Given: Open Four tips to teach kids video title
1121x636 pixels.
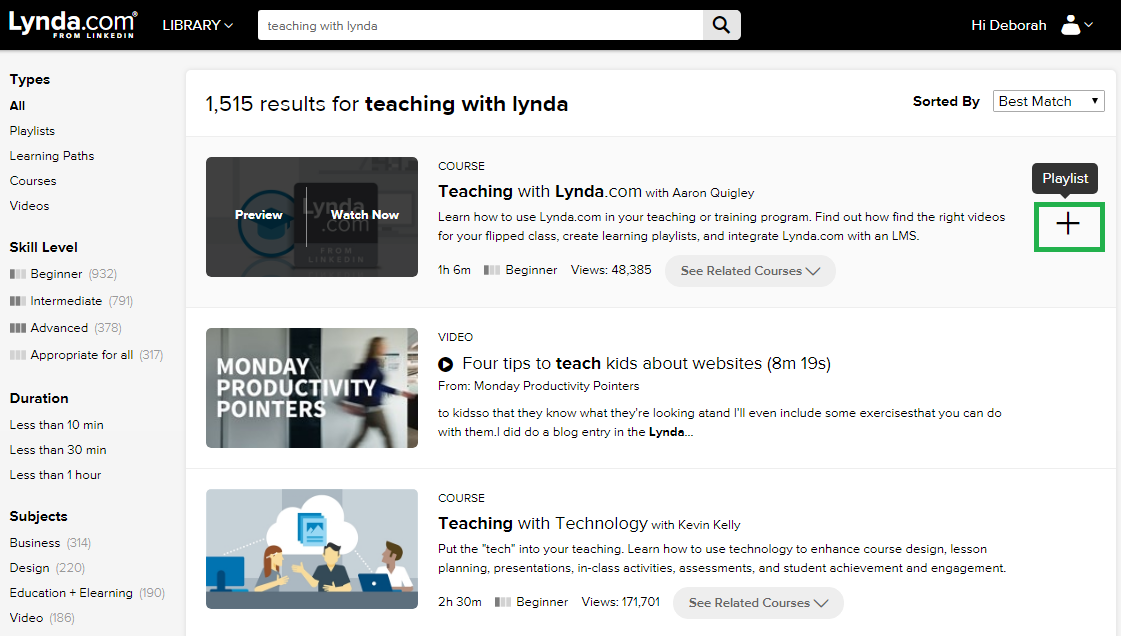Looking at the screenshot, I should pyautogui.click(x=646, y=364).
